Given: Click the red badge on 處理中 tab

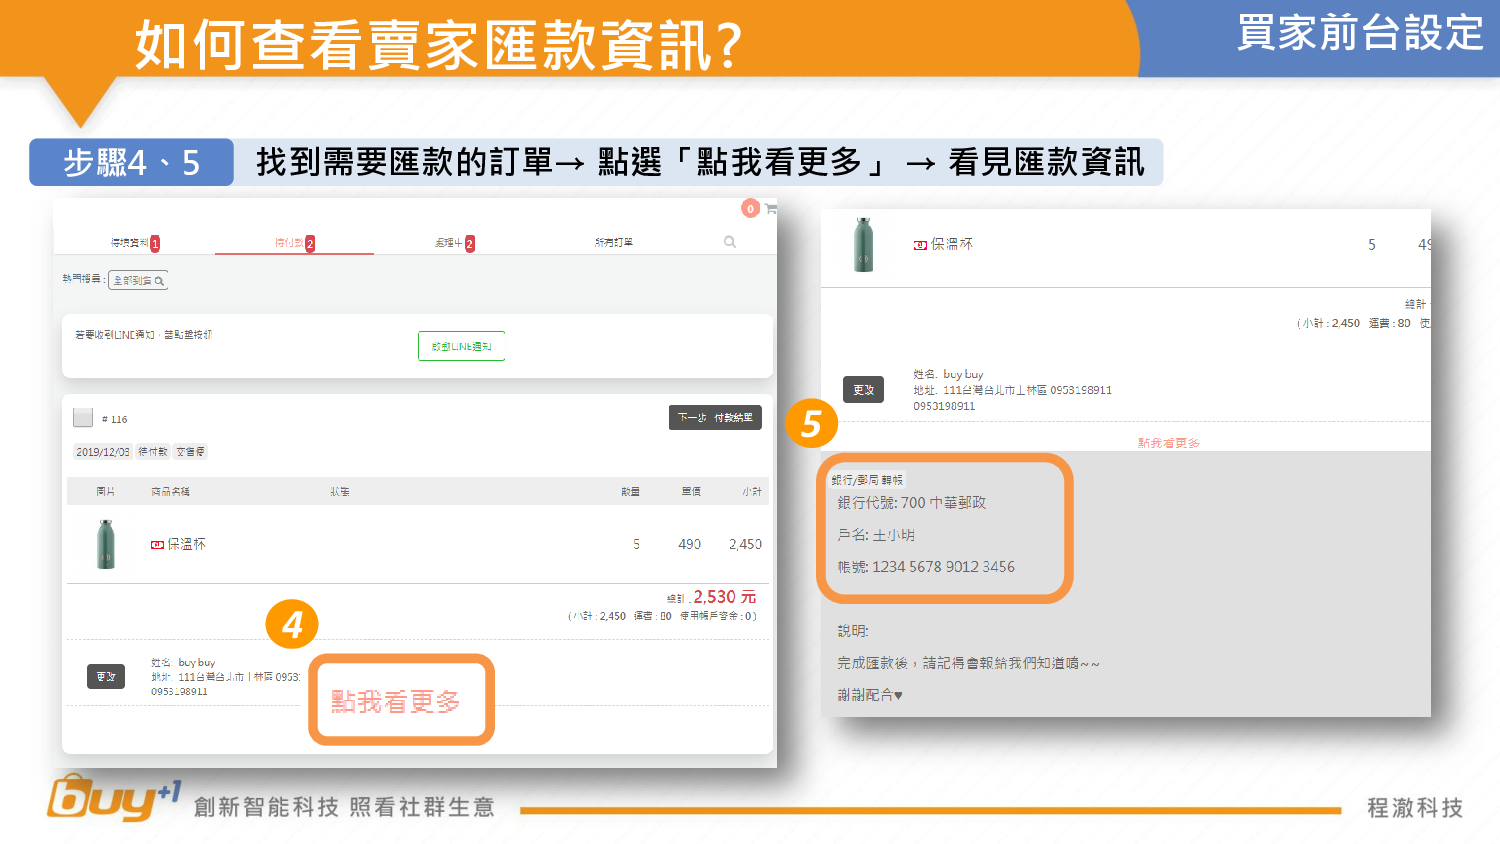Looking at the screenshot, I should click(x=469, y=244).
